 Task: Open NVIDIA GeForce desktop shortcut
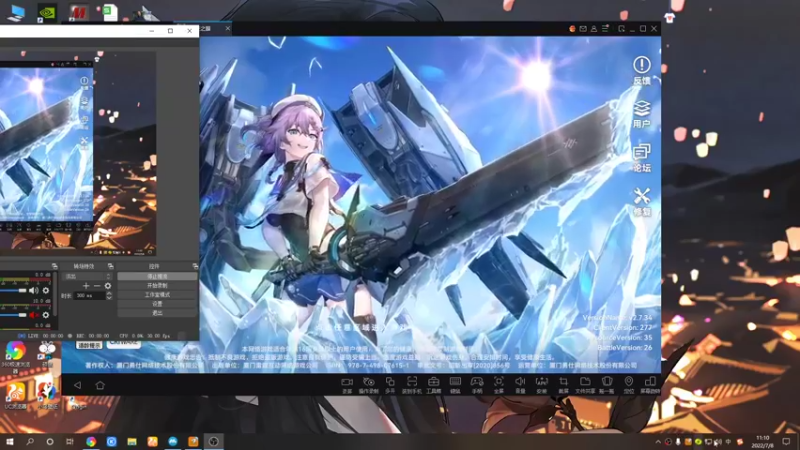47,12
